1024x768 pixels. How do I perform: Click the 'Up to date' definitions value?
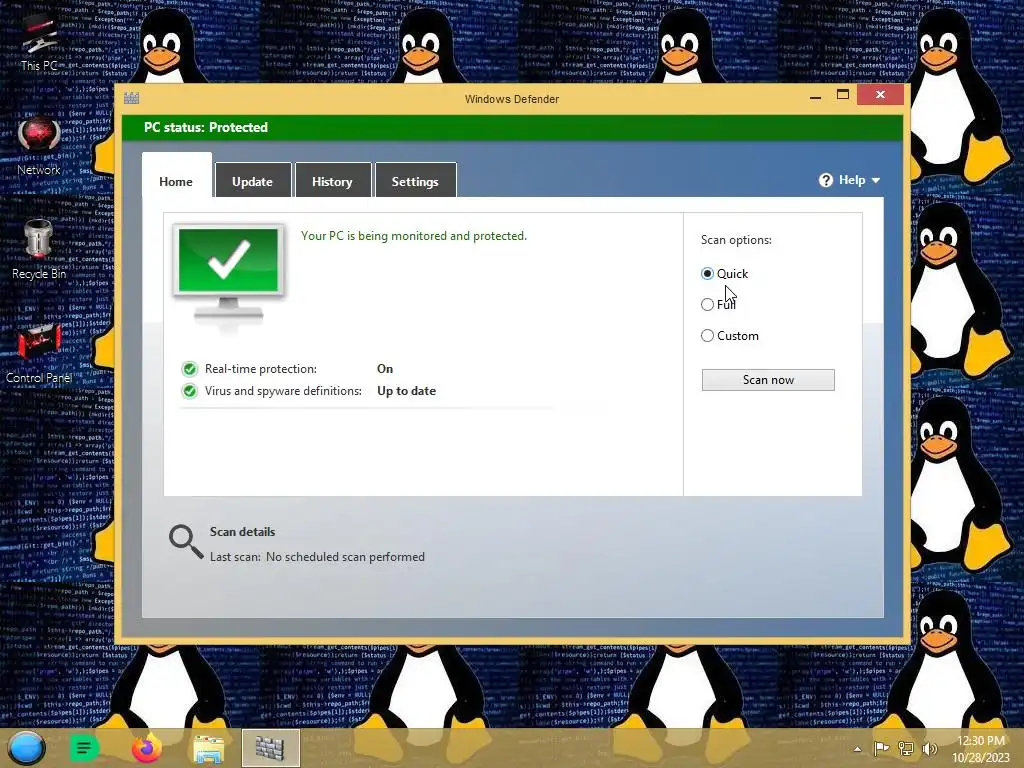[406, 391]
